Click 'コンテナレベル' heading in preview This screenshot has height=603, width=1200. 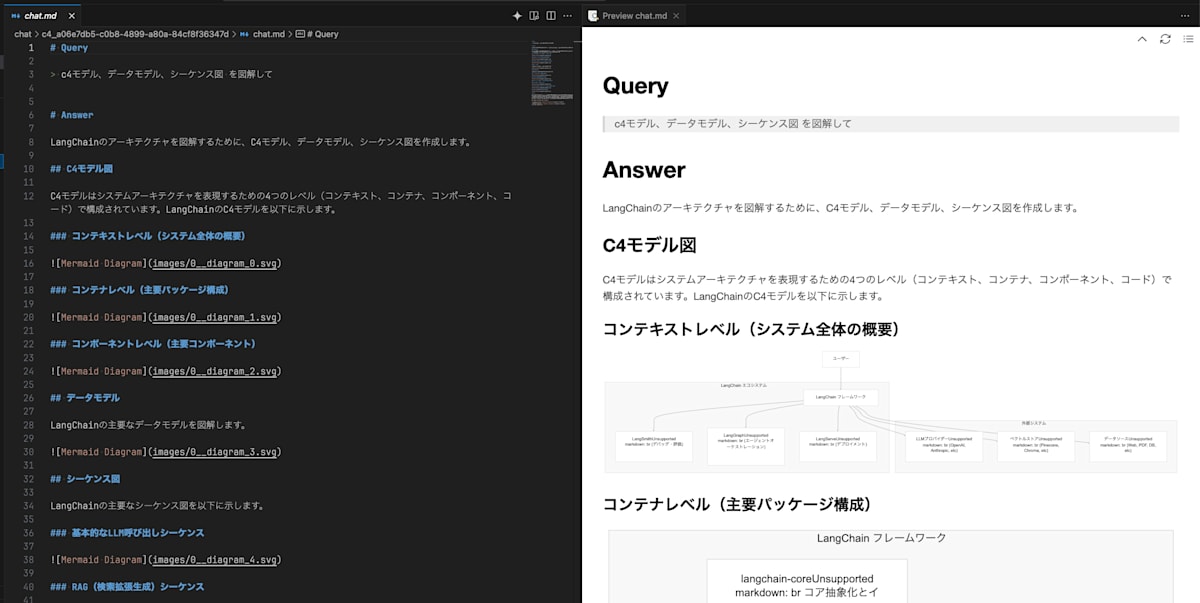coord(738,504)
